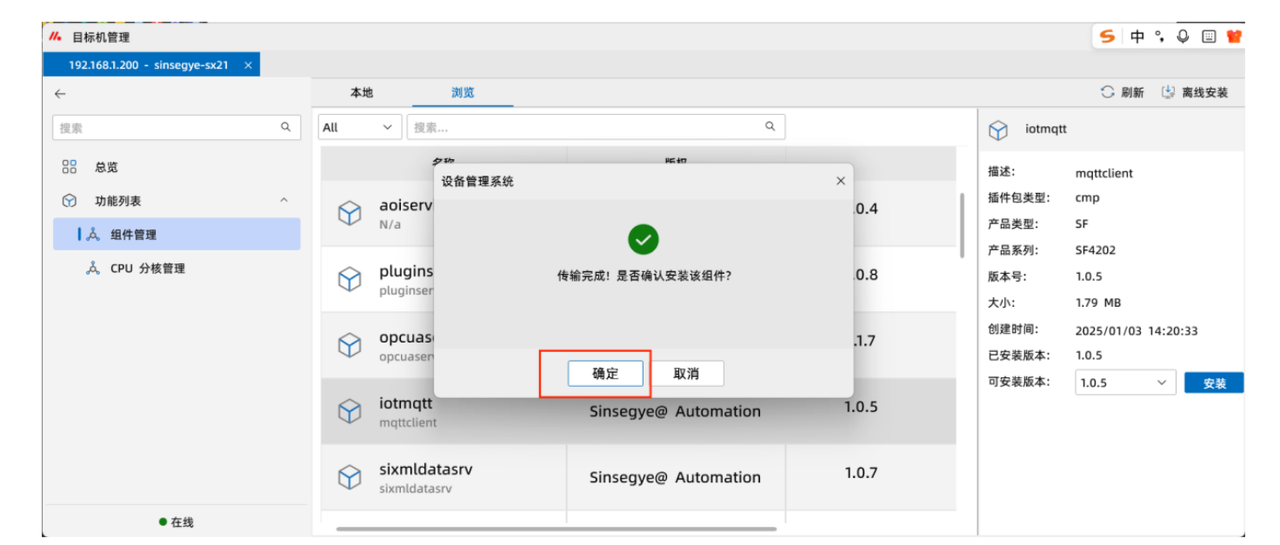This screenshot has width=1280, height=545.
Task: Click the microphone icon in input toolbar
Action: (x=1183, y=36)
